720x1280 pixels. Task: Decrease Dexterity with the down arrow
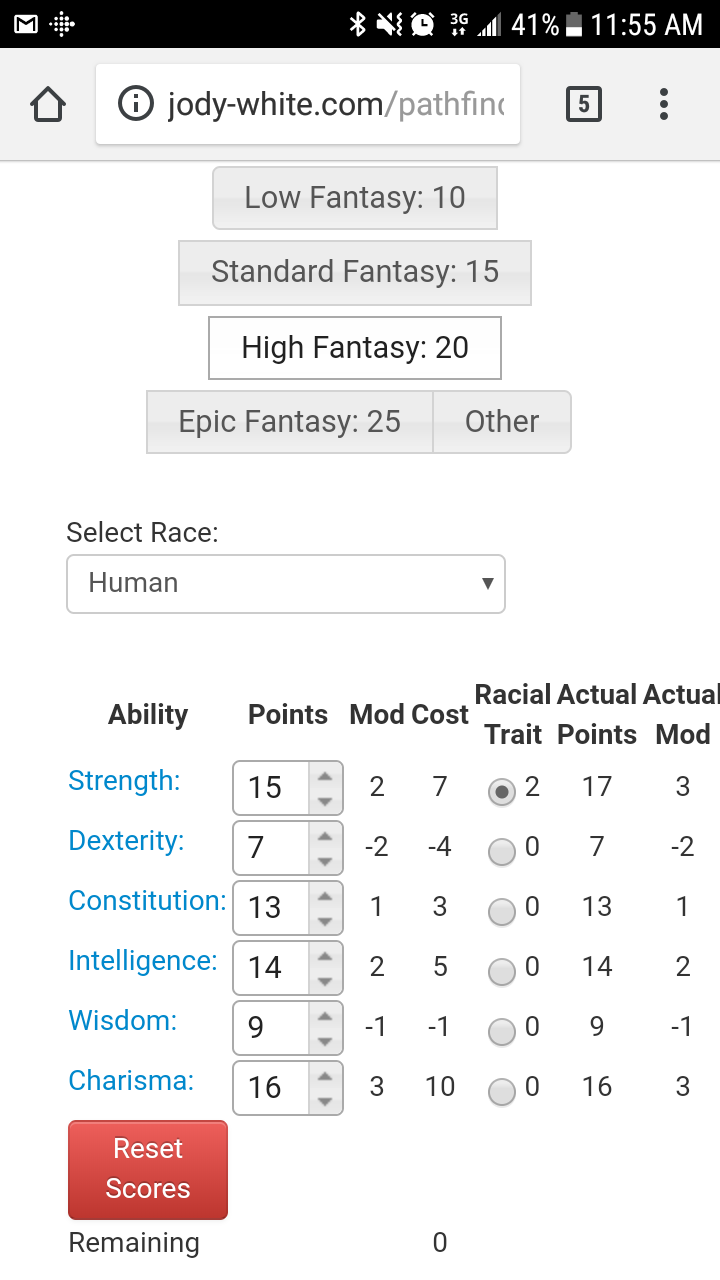(324, 861)
